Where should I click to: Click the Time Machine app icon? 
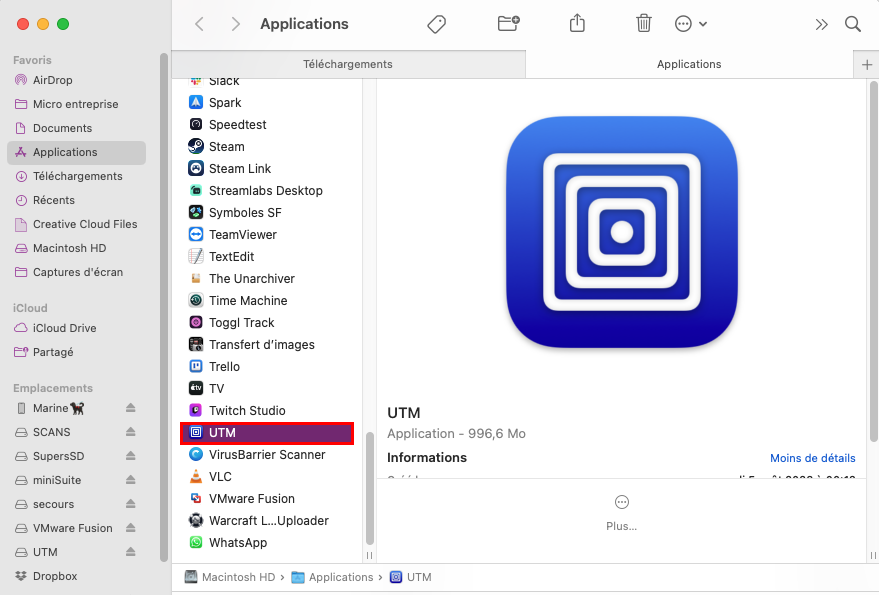pyautogui.click(x=196, y=301)
